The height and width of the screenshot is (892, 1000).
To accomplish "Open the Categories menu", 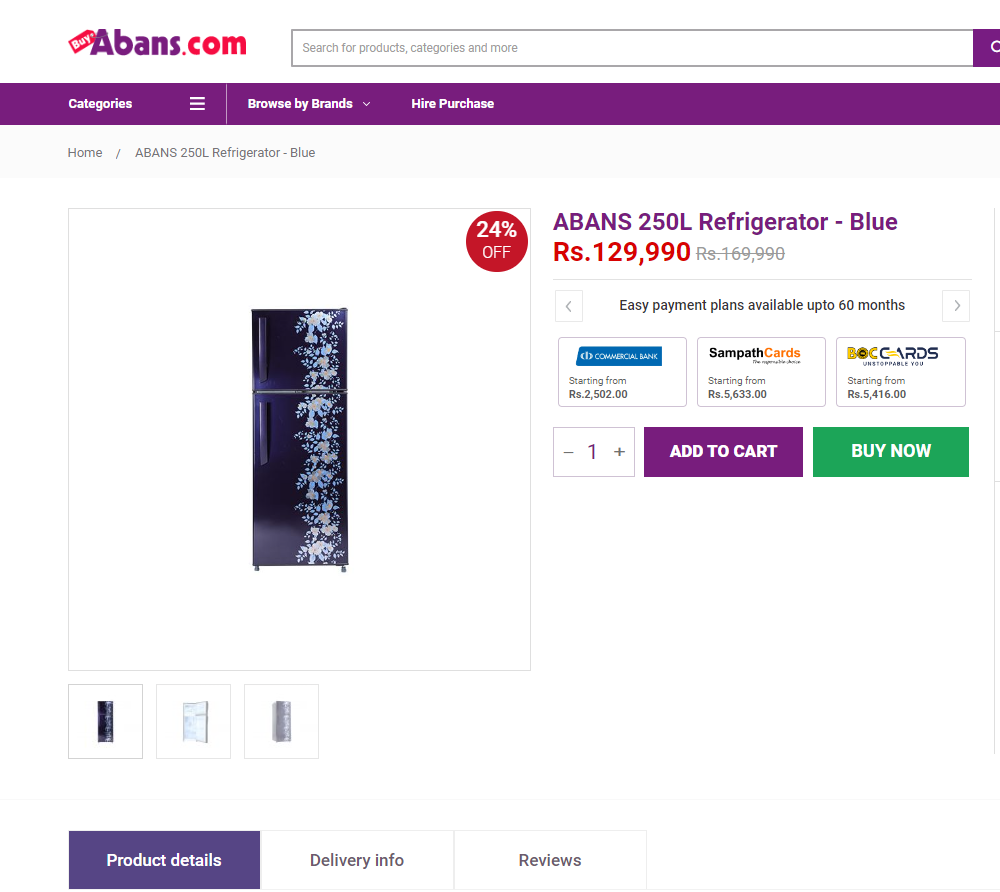I will point(100,103).
